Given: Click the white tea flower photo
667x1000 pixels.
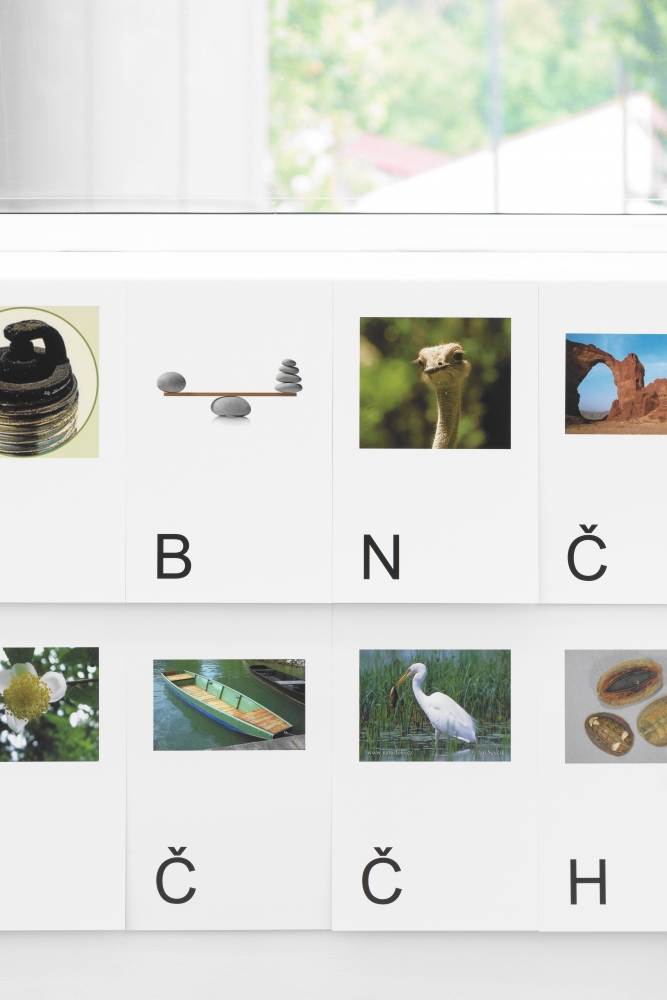Looking at the screenshot, I should 49,704.
